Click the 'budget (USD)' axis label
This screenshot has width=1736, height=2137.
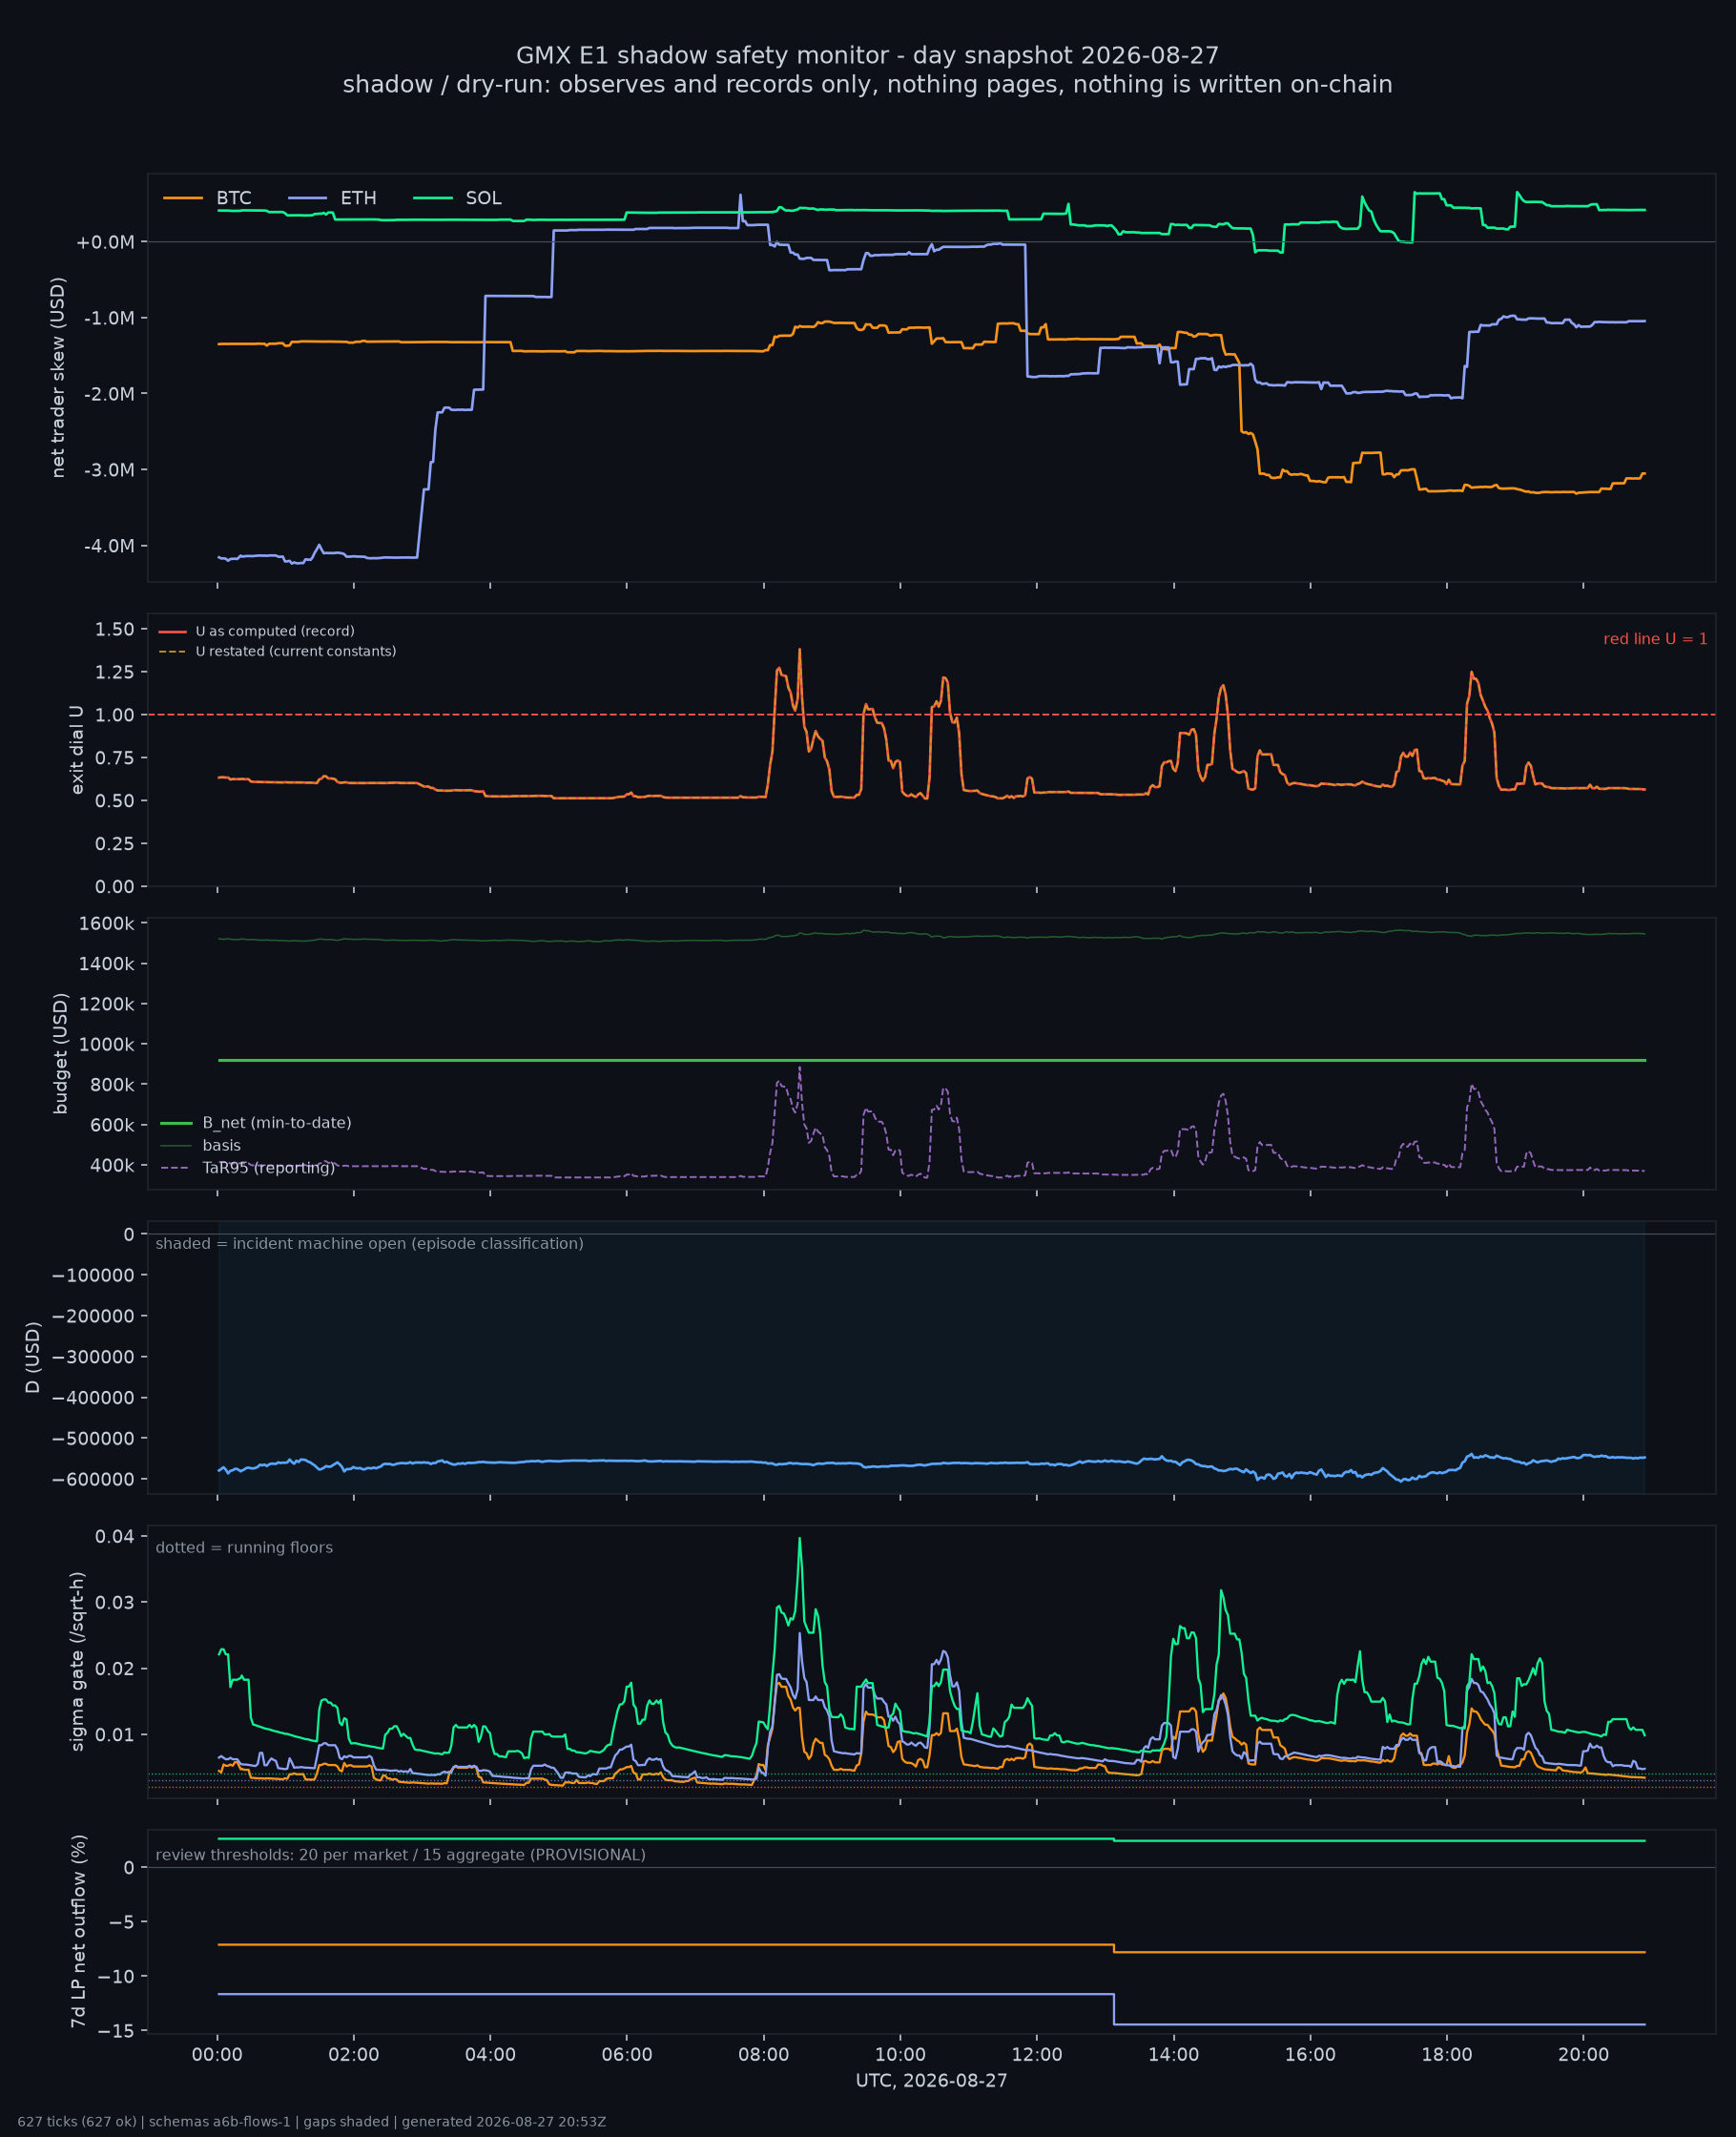click(x=60, y=1053)
